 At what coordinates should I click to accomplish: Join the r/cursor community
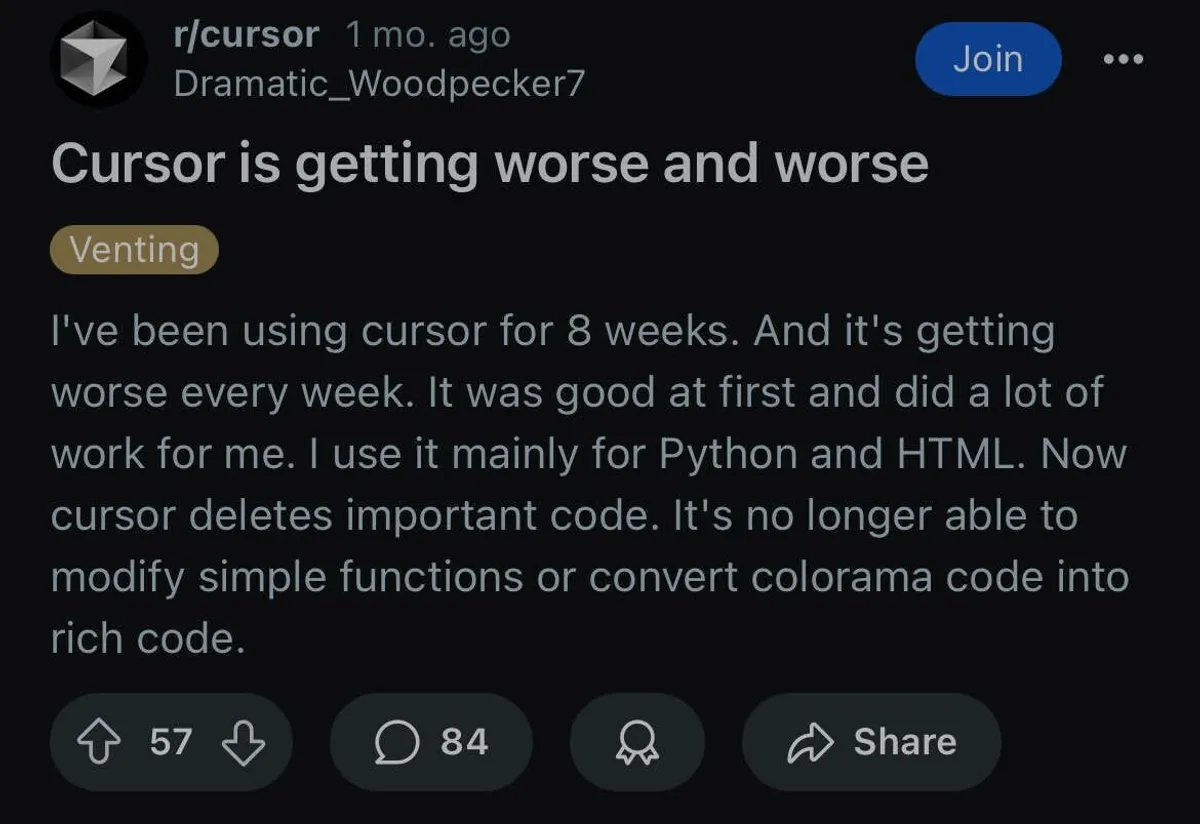coord(987,59)
